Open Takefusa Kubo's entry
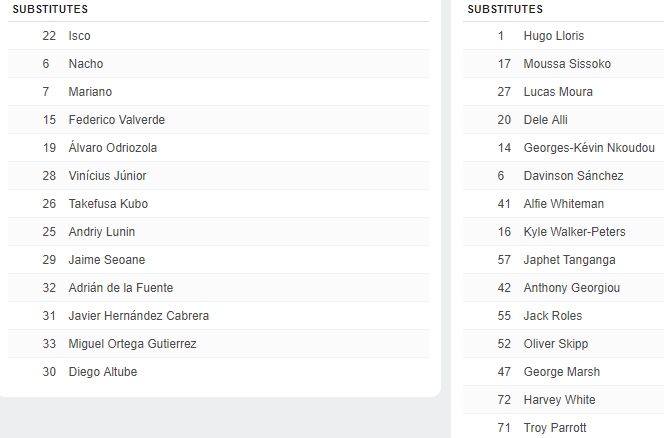The width and height of the screenshot is (664, 438). (108, 204)
